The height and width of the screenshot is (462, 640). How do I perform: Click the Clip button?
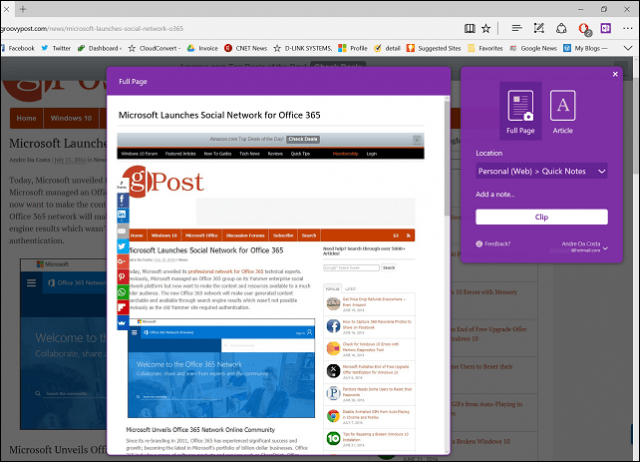541,217
